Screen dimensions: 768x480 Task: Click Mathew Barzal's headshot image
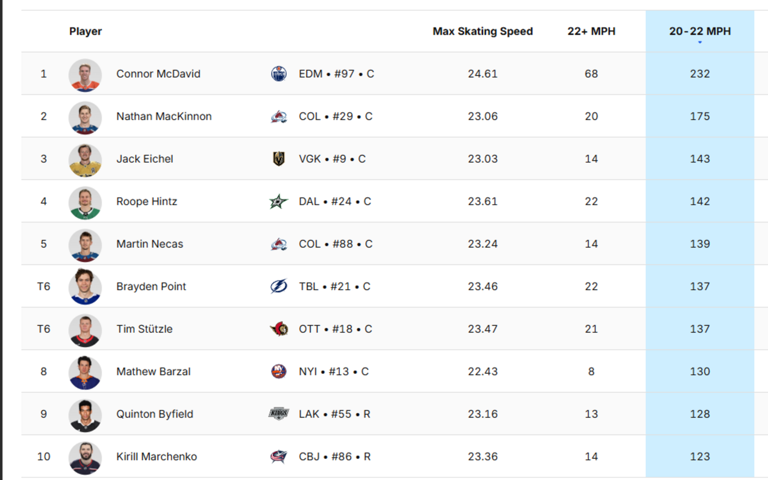click(x=85, y=372)
